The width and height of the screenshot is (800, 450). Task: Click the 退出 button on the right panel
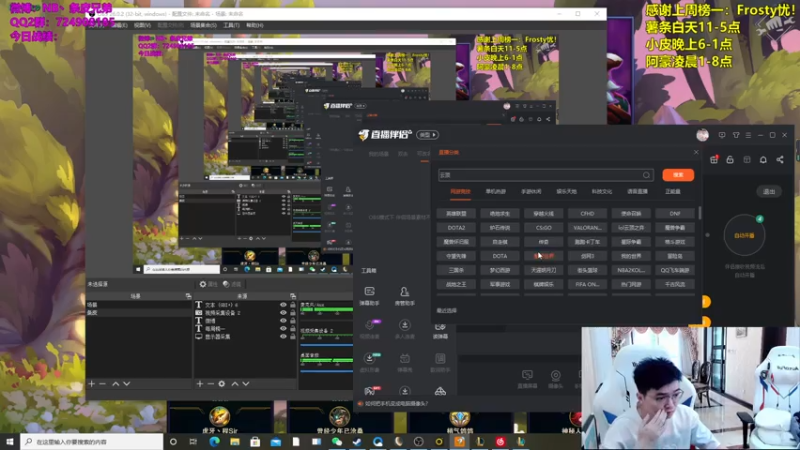(769, 191)
